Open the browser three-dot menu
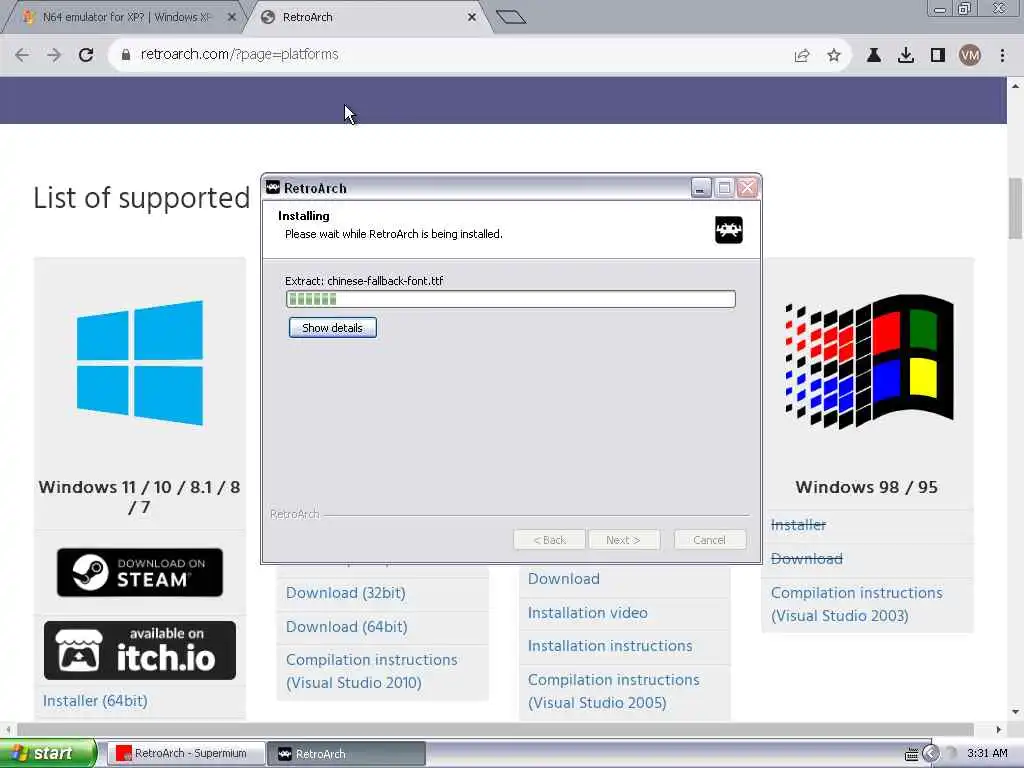The width and height of the screenshot is (1024, 768). [x=1002, y=56]
